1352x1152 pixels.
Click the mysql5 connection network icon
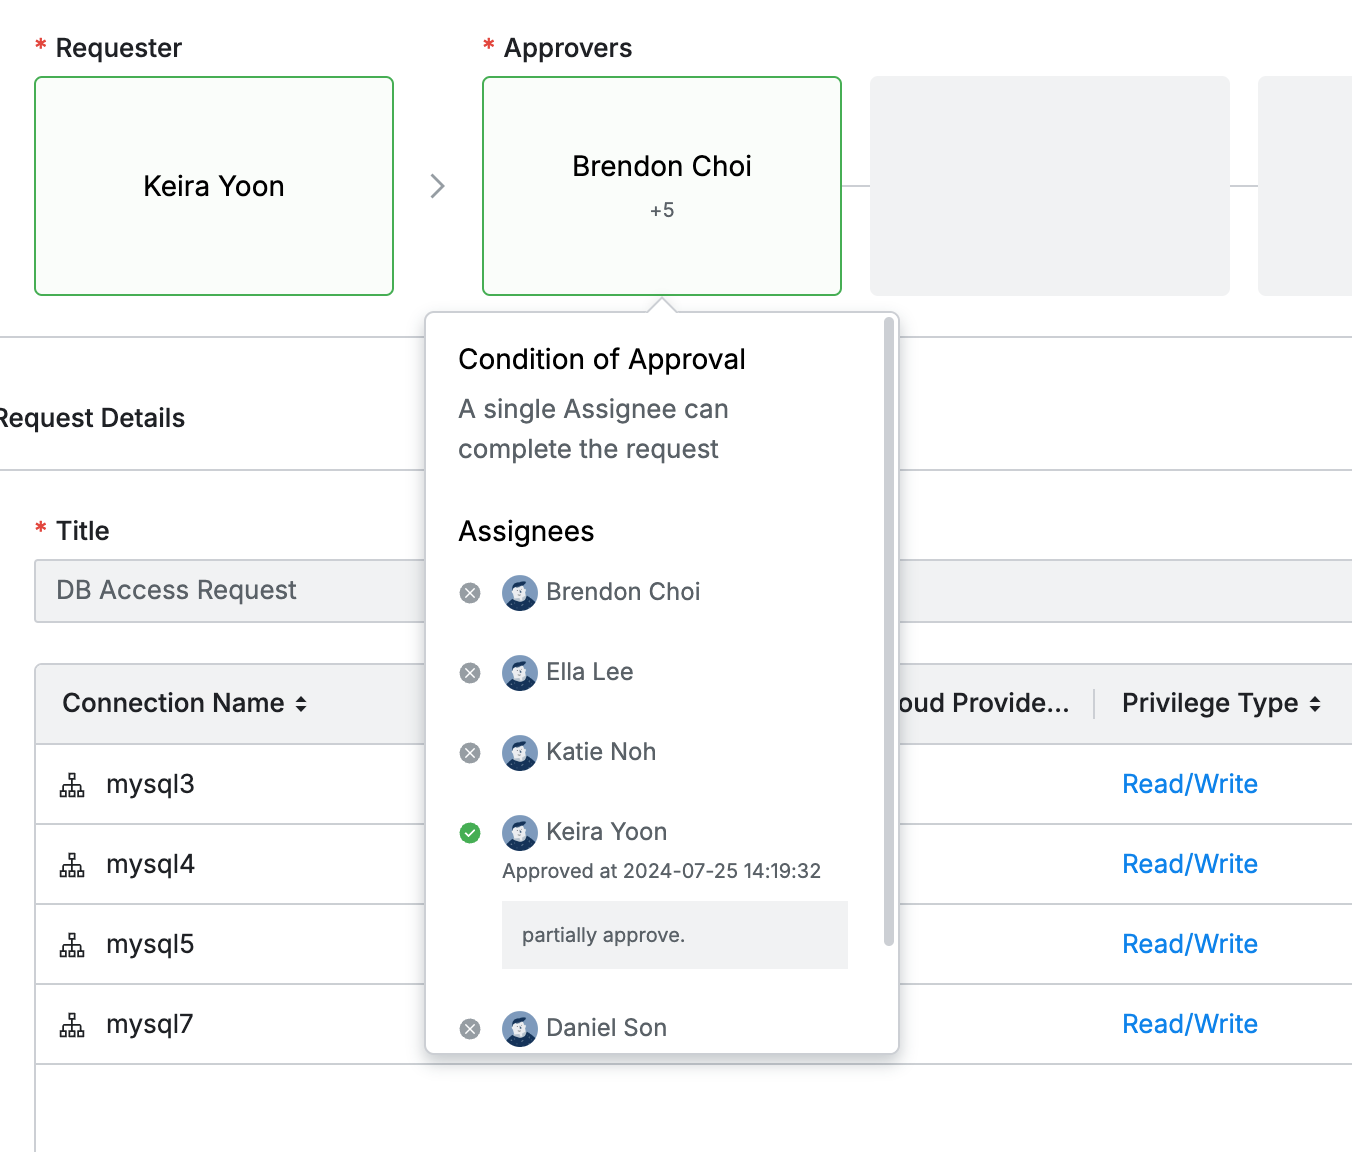coord(72,946)
